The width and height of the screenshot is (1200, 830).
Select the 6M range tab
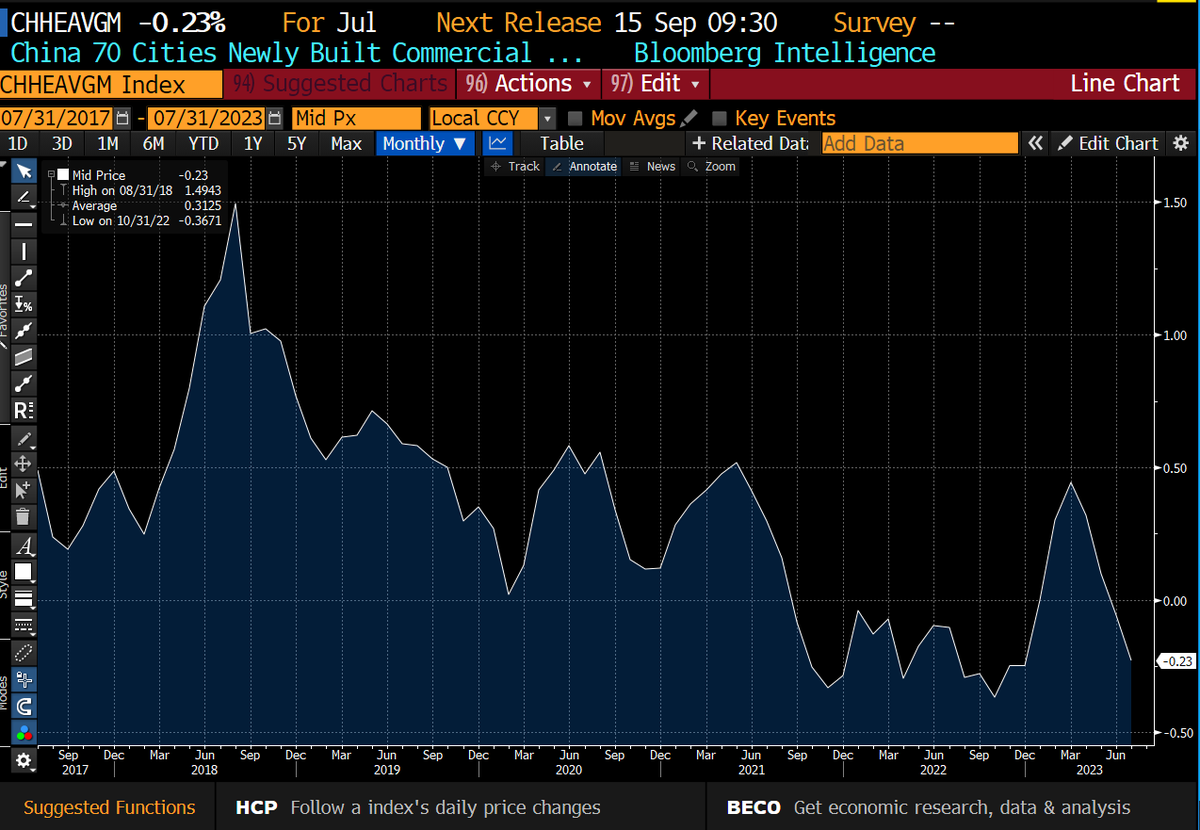click(153, 143)
